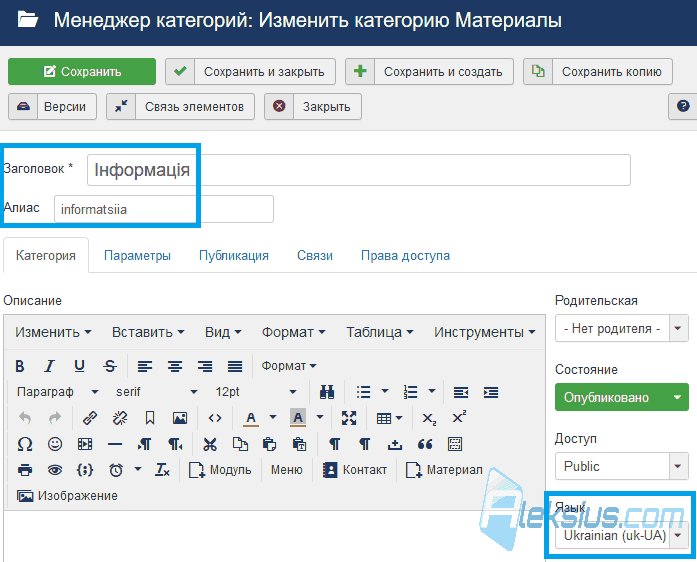Click the Модуль editor button
The height and width of the screenshot is (562, 697).
pyautogui.click(x=220, y=470)
